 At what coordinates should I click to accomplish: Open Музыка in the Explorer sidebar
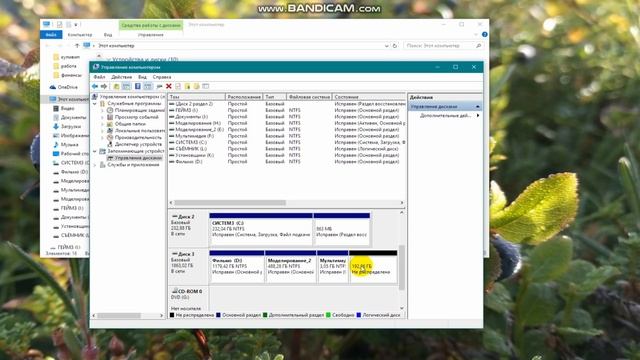(x=66, y=144)
